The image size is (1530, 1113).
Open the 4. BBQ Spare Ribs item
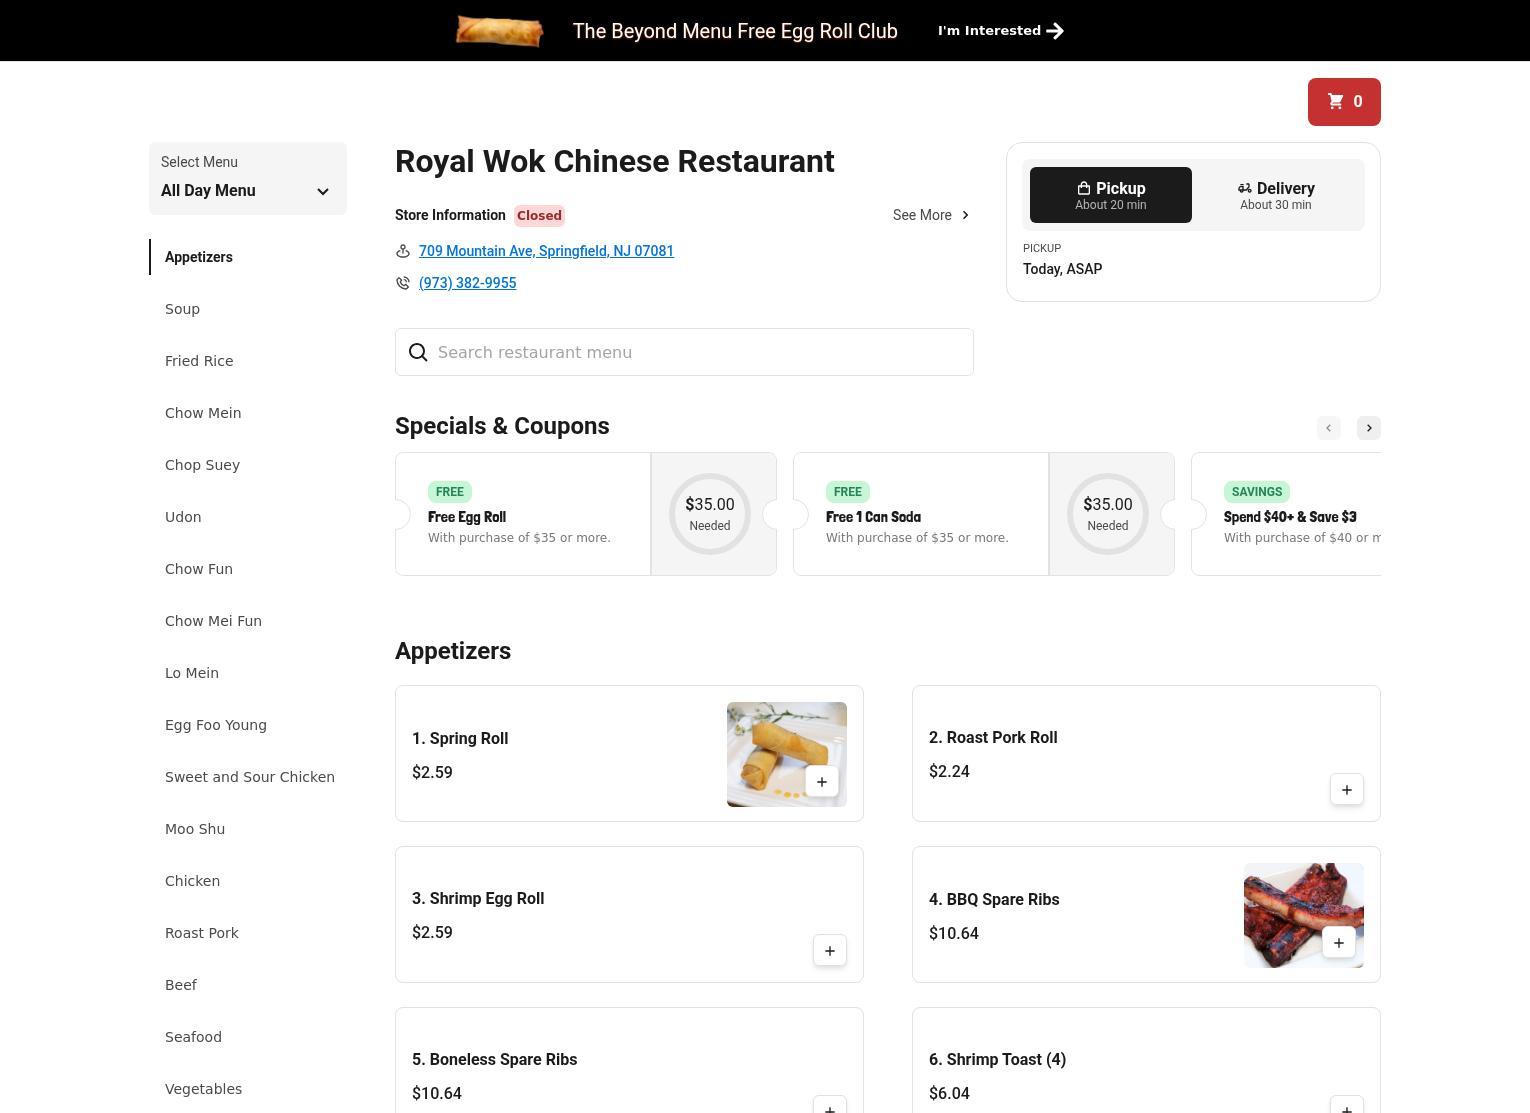(1146, 915)
